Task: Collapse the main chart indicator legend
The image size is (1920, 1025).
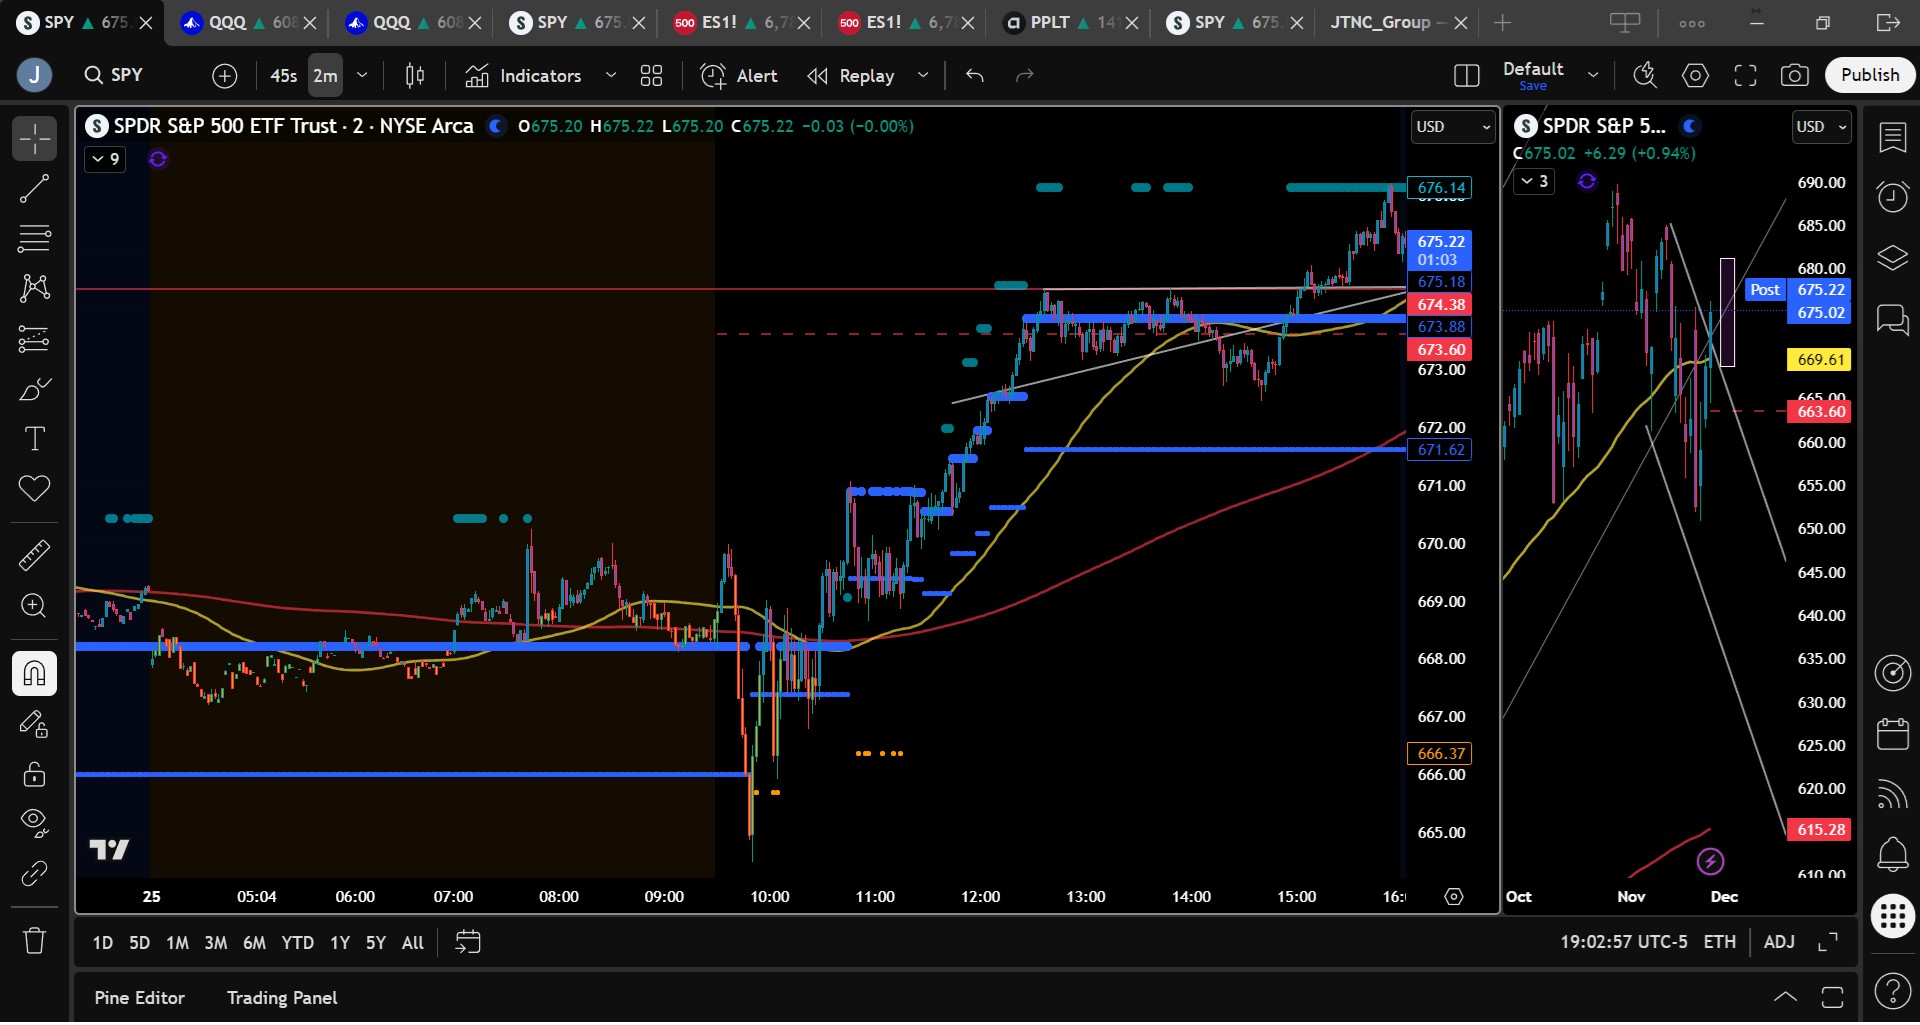Action: tap(105, 159)
